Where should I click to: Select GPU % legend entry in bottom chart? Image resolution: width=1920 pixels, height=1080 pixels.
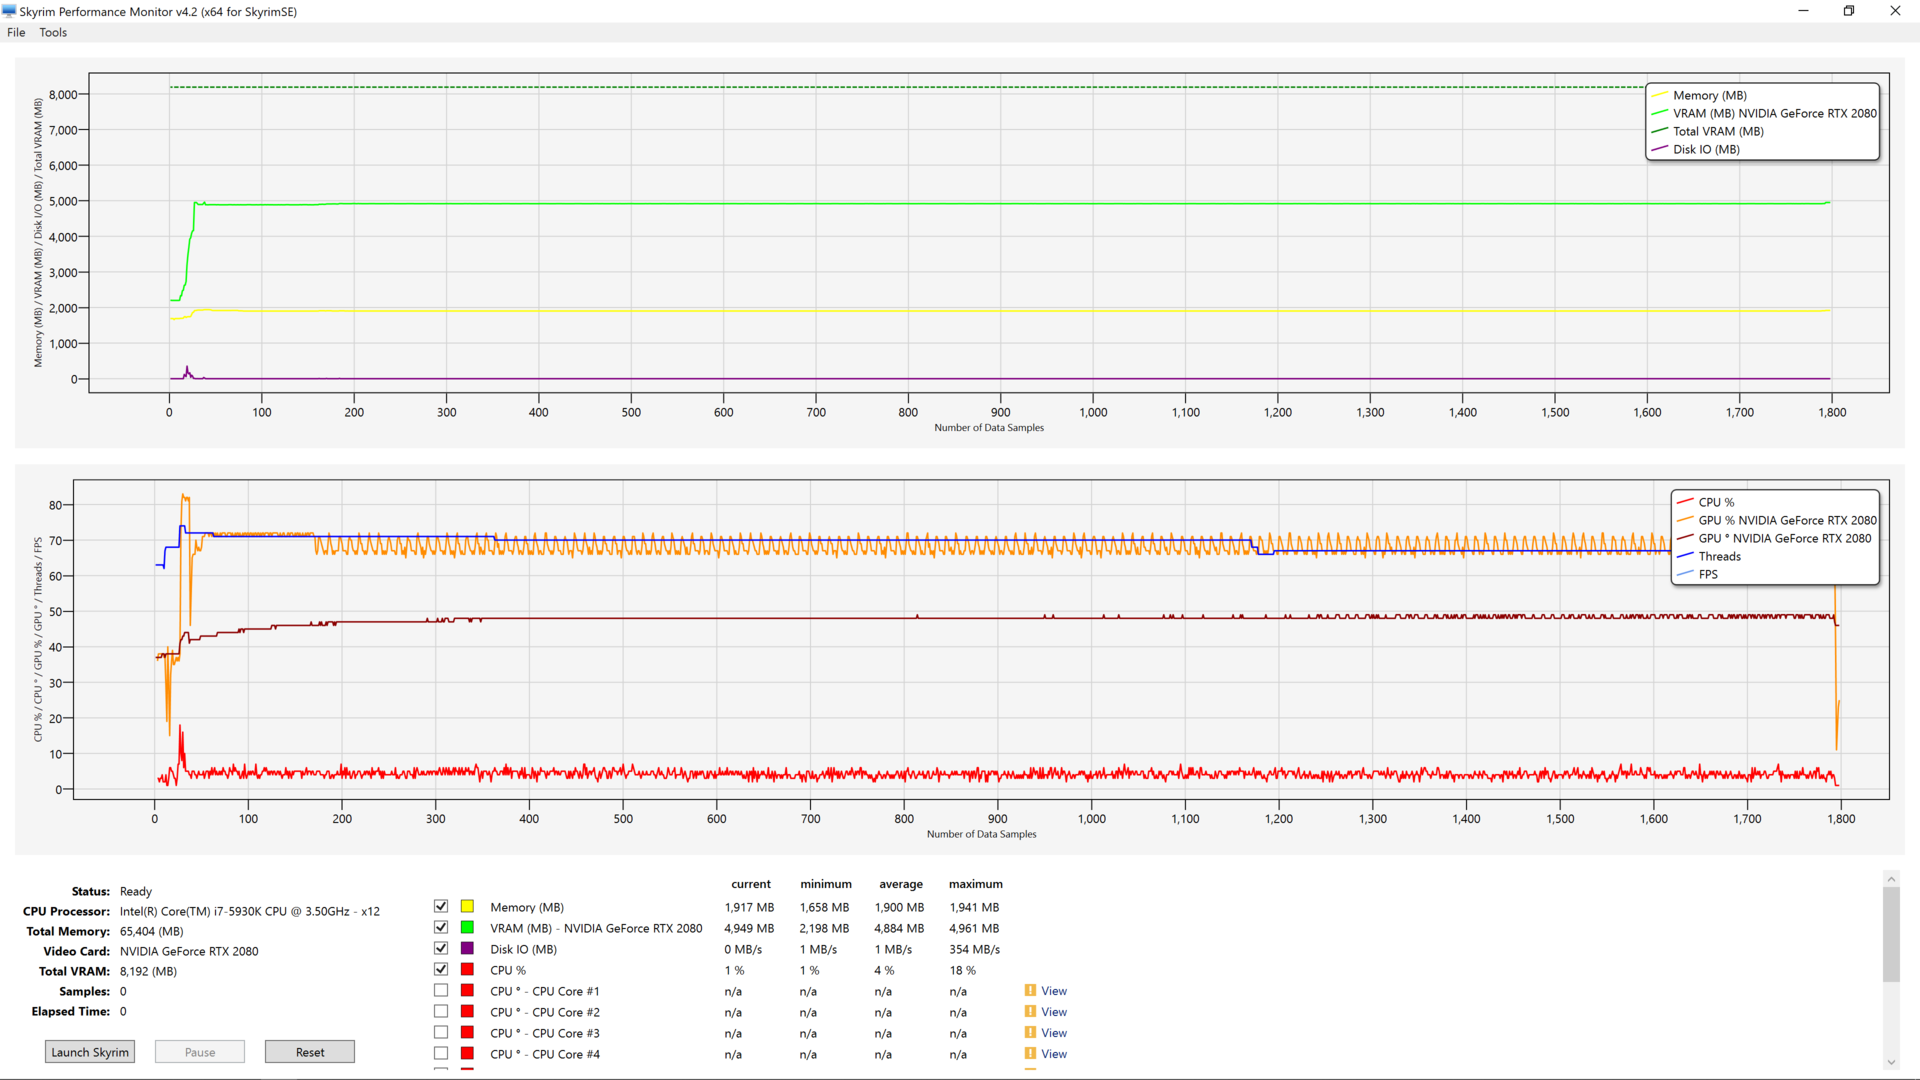pos(1777,520)
